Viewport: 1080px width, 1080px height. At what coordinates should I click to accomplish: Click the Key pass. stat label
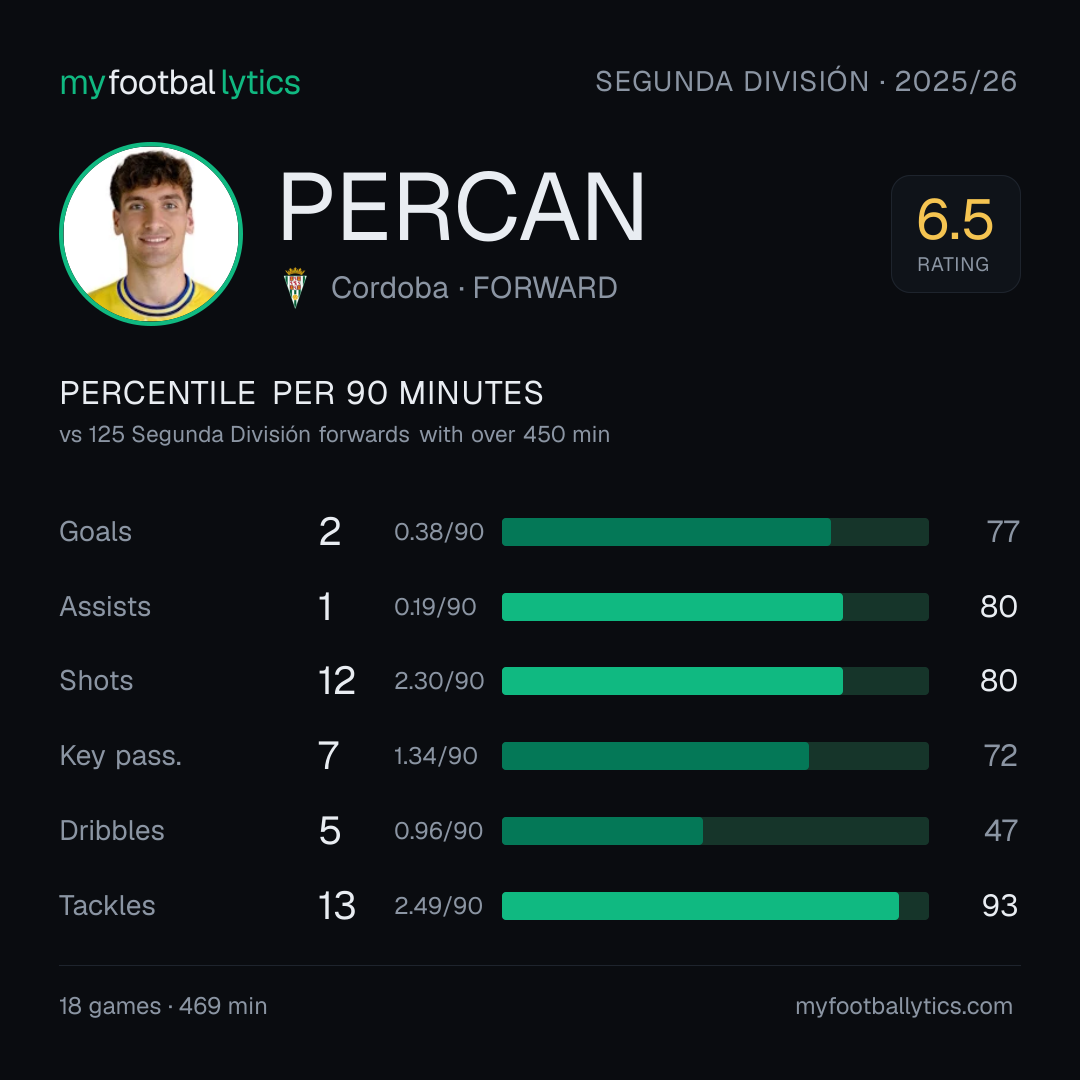121,756
